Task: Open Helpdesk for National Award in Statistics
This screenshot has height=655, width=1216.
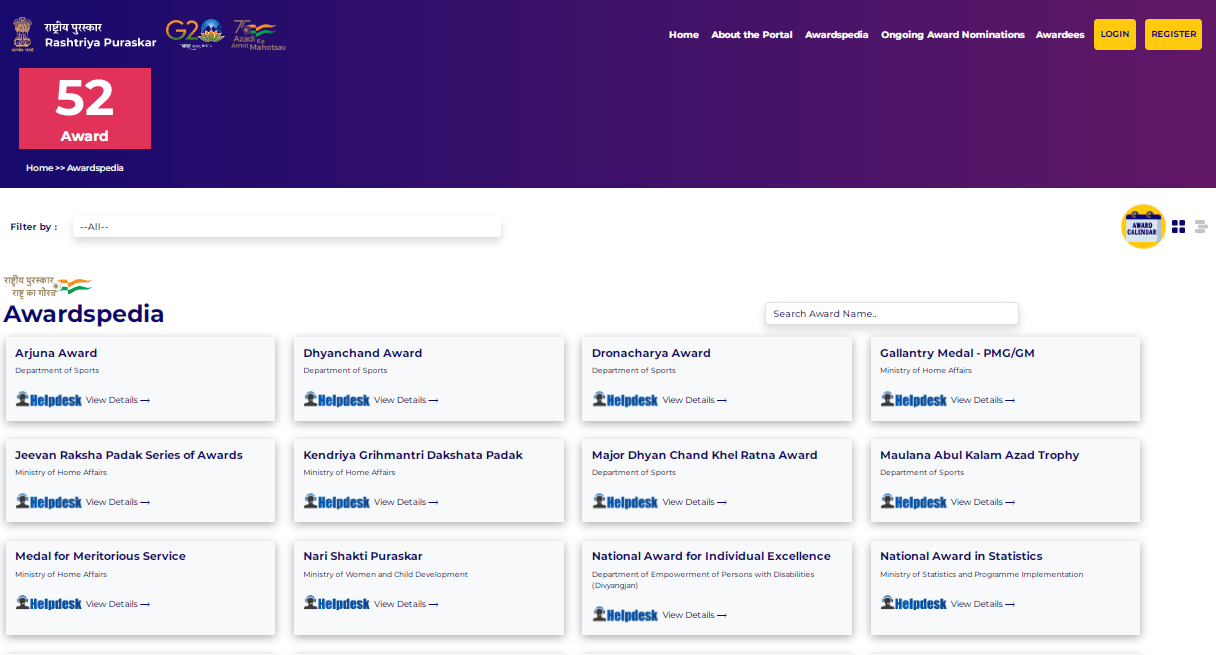Action: [914, 604]
